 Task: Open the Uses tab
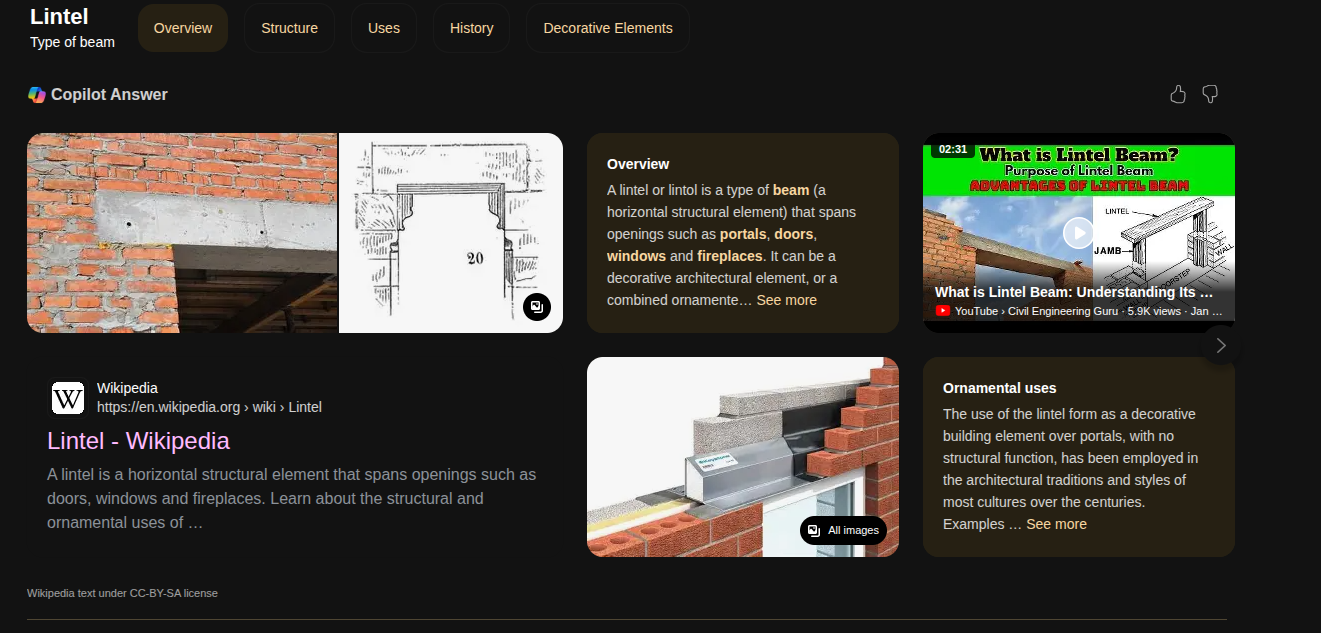[x=384, y=28]
